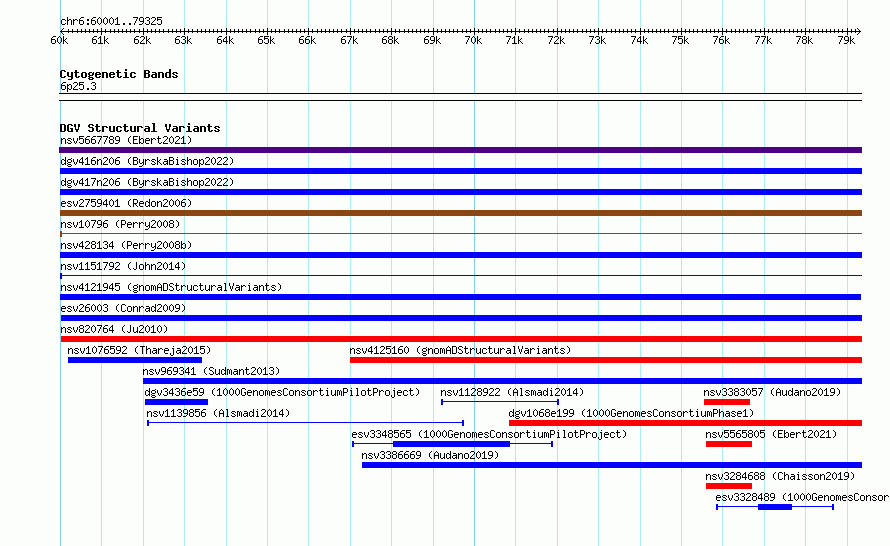Click the 60k ruler position

coord(59,40)
